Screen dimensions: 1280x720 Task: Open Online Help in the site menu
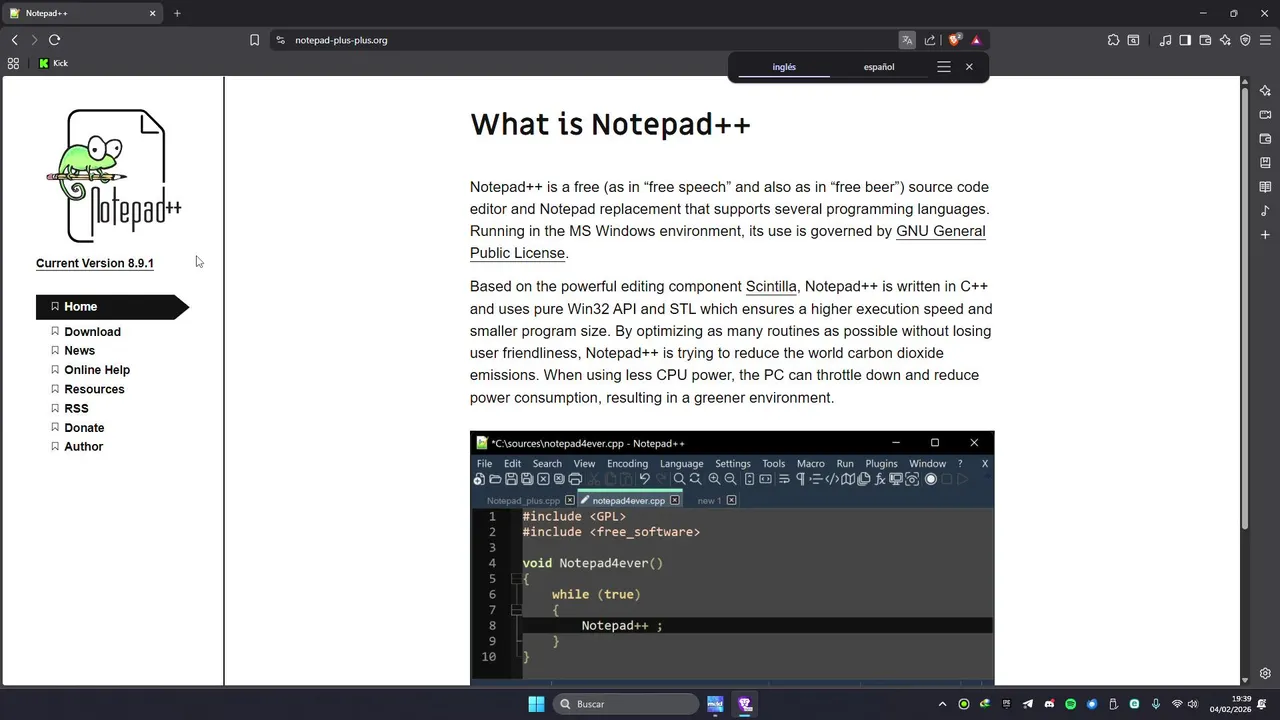(97, 370)
